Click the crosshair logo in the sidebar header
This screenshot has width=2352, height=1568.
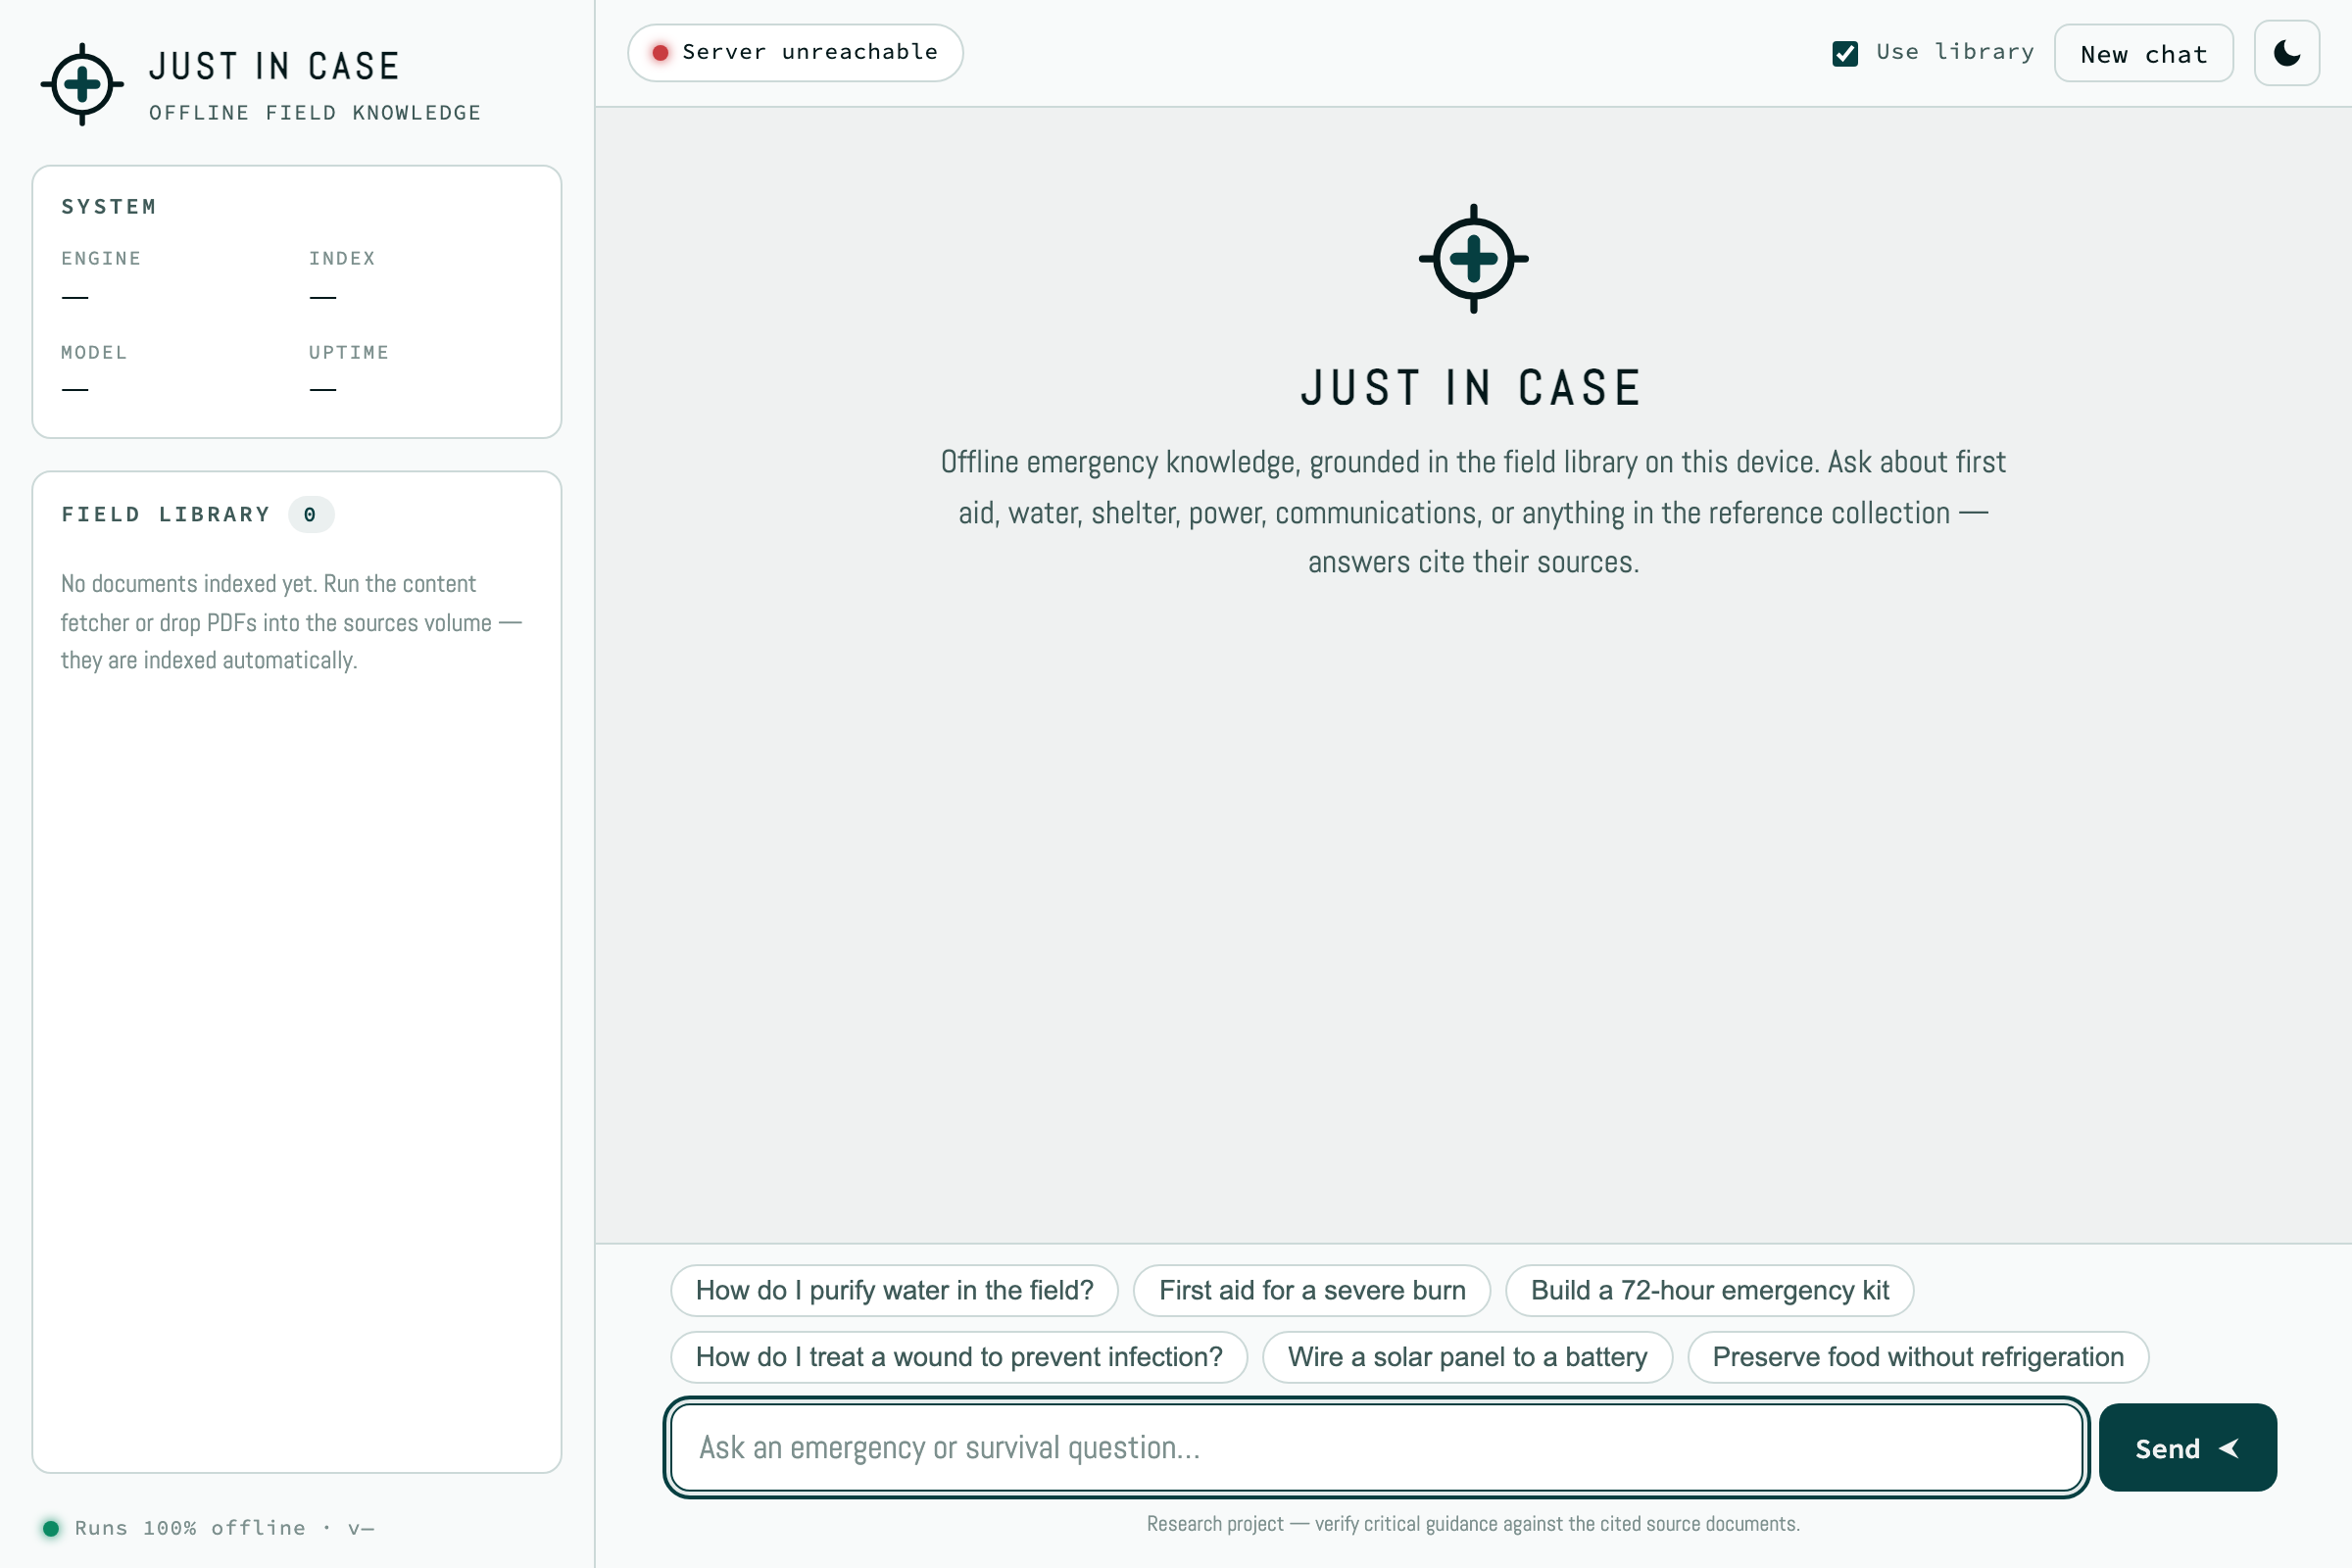point(82,84)
